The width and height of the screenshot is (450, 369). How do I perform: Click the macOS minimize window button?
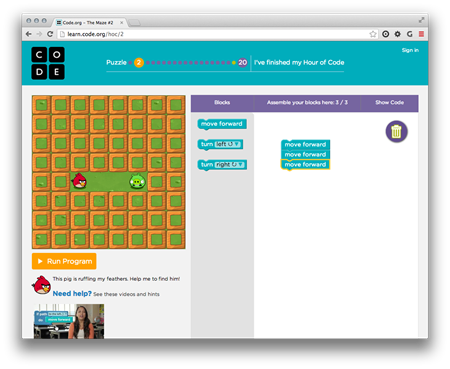(36, 21)
